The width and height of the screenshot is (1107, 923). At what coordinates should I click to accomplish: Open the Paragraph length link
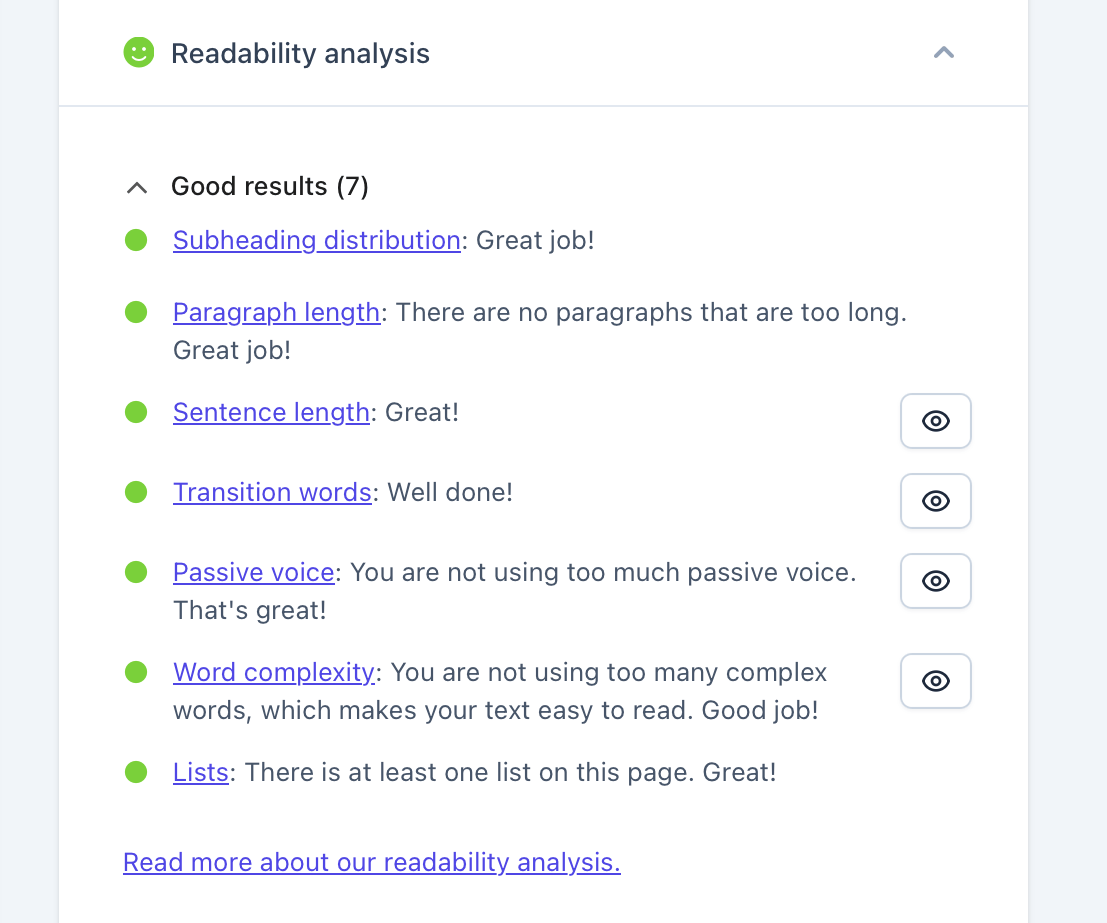pos(277,312)
